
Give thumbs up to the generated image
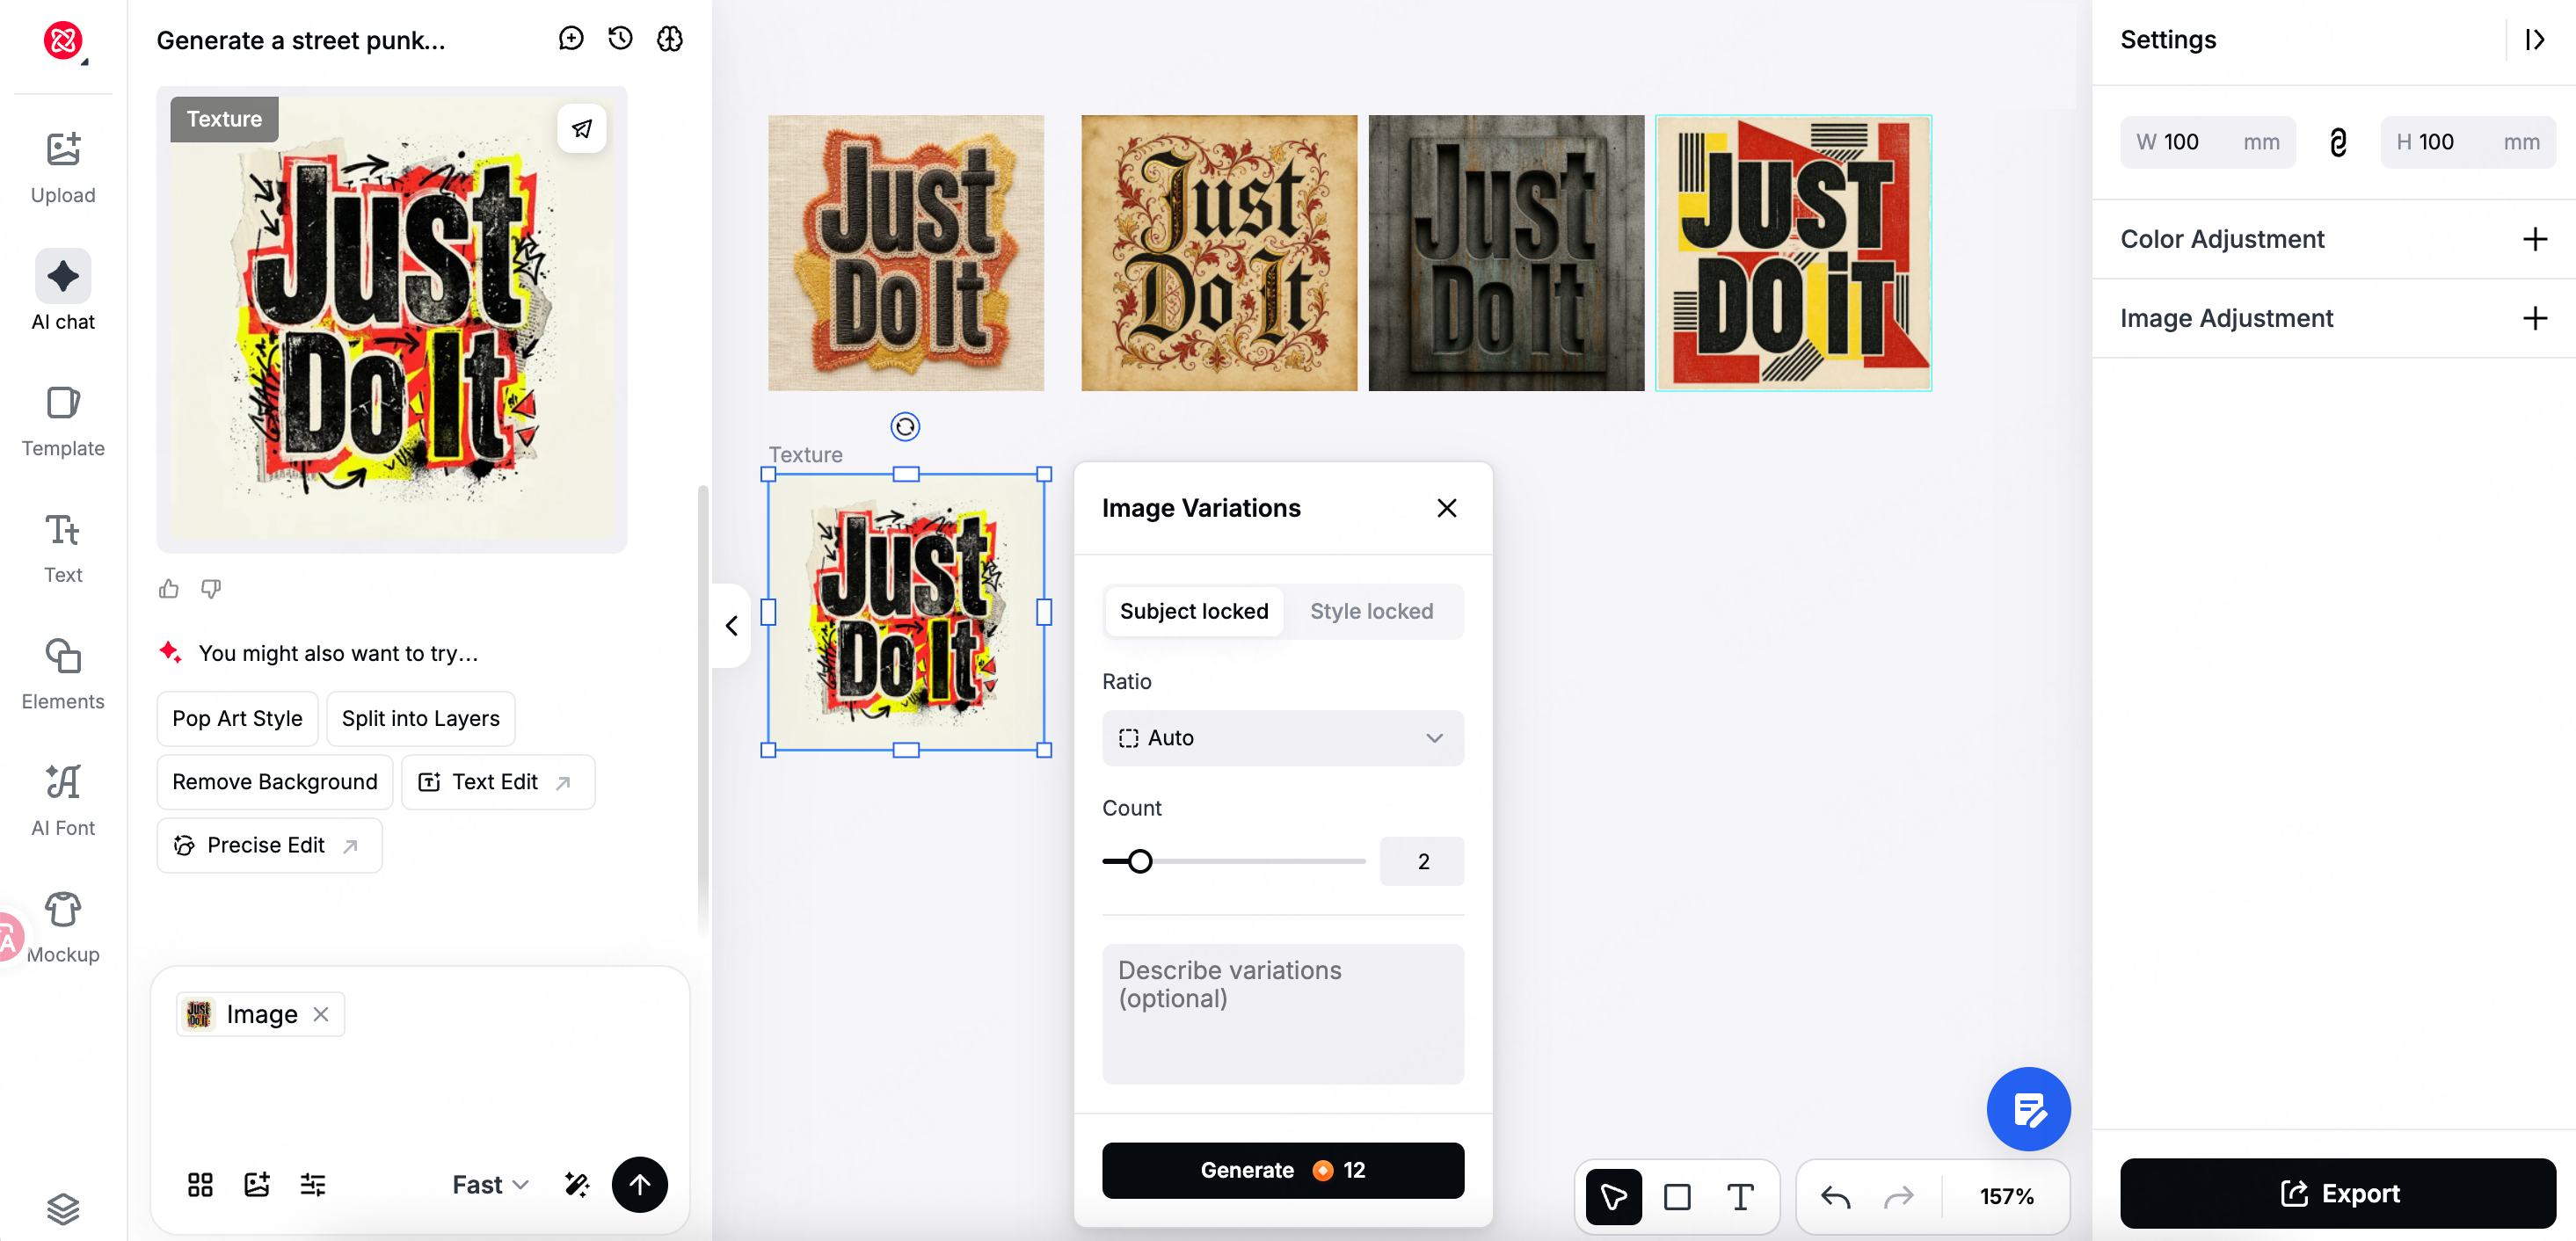[x=169, y=588]
